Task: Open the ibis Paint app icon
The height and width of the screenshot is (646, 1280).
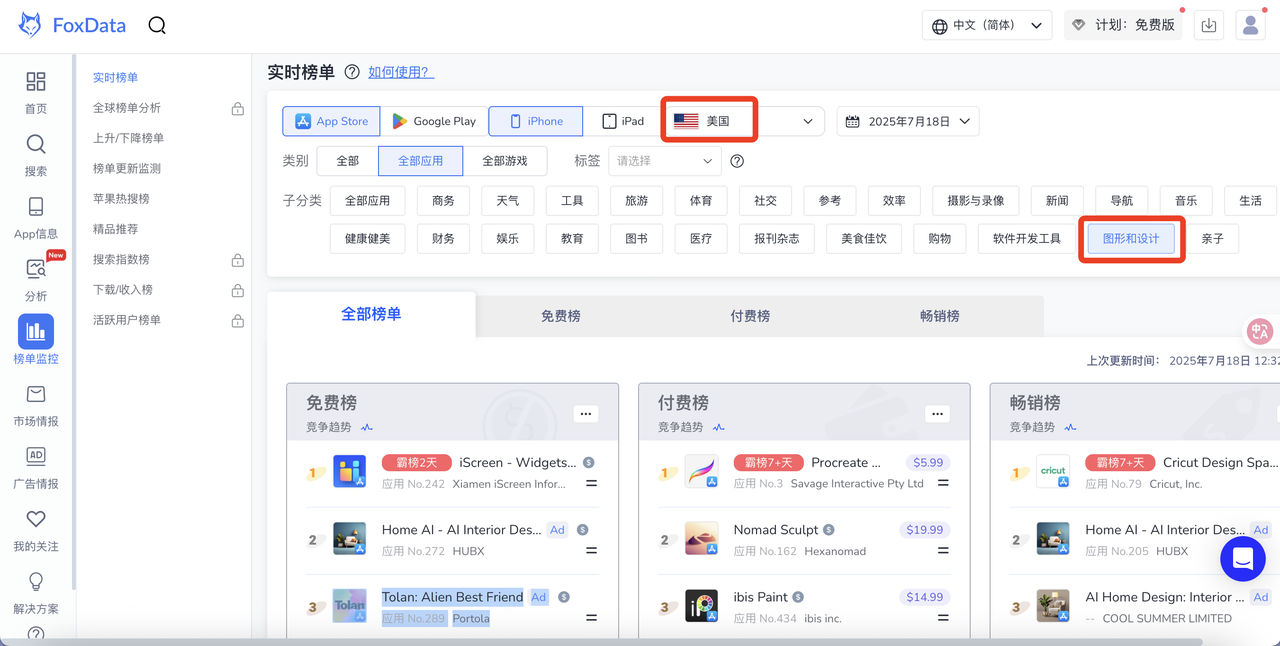Action: 702,606
